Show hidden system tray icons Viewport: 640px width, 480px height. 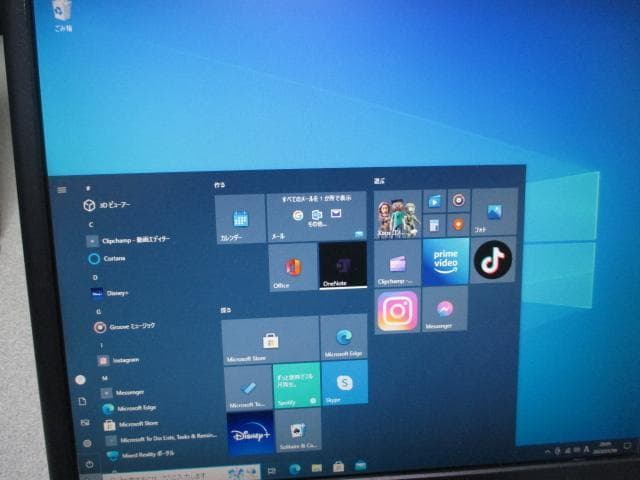pos(547,451)
